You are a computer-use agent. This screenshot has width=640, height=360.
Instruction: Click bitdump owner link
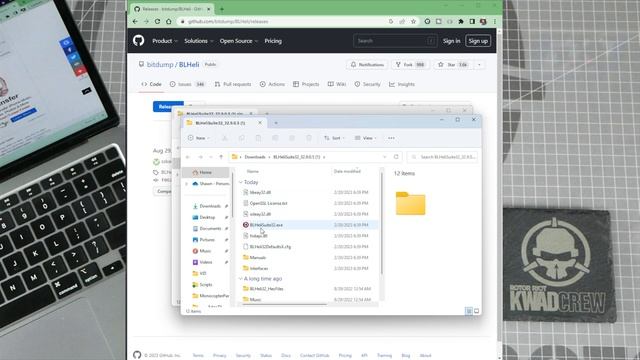point(160,64)
